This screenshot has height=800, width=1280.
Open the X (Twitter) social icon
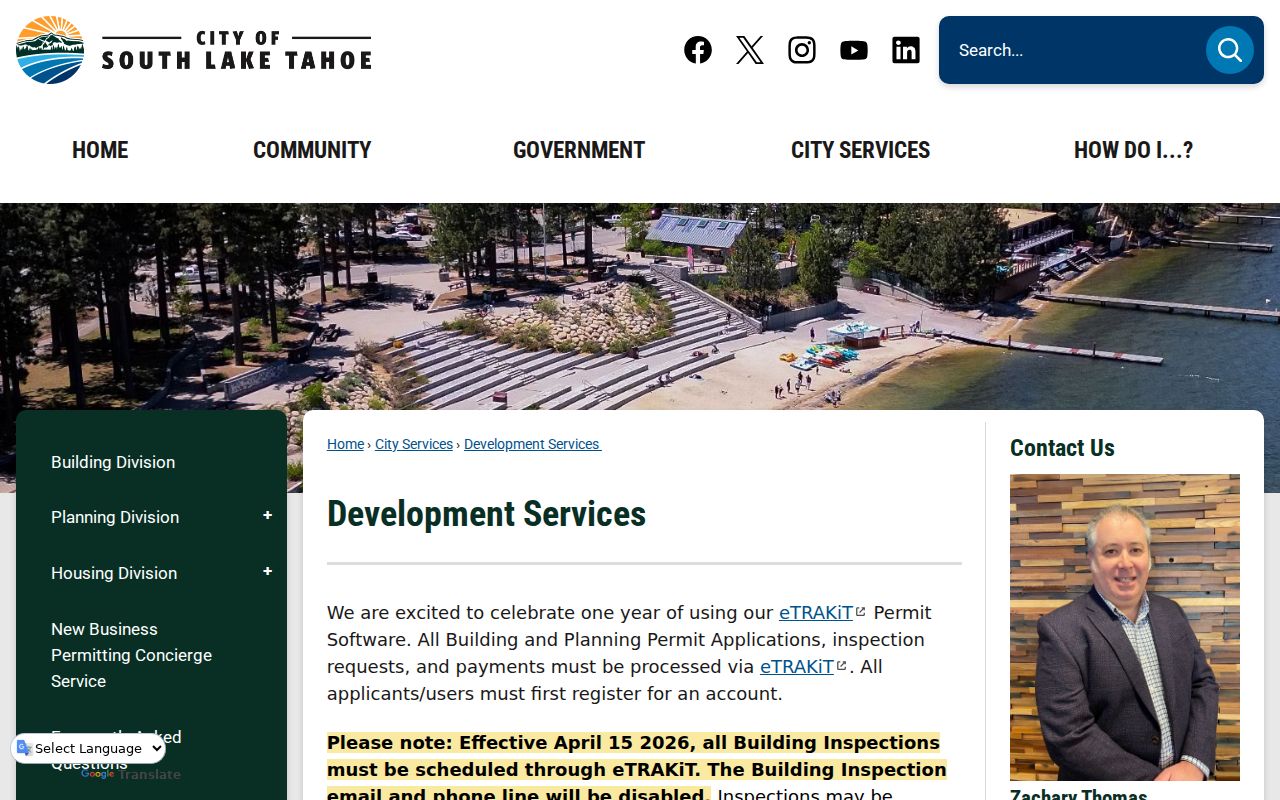pos(750,50)
